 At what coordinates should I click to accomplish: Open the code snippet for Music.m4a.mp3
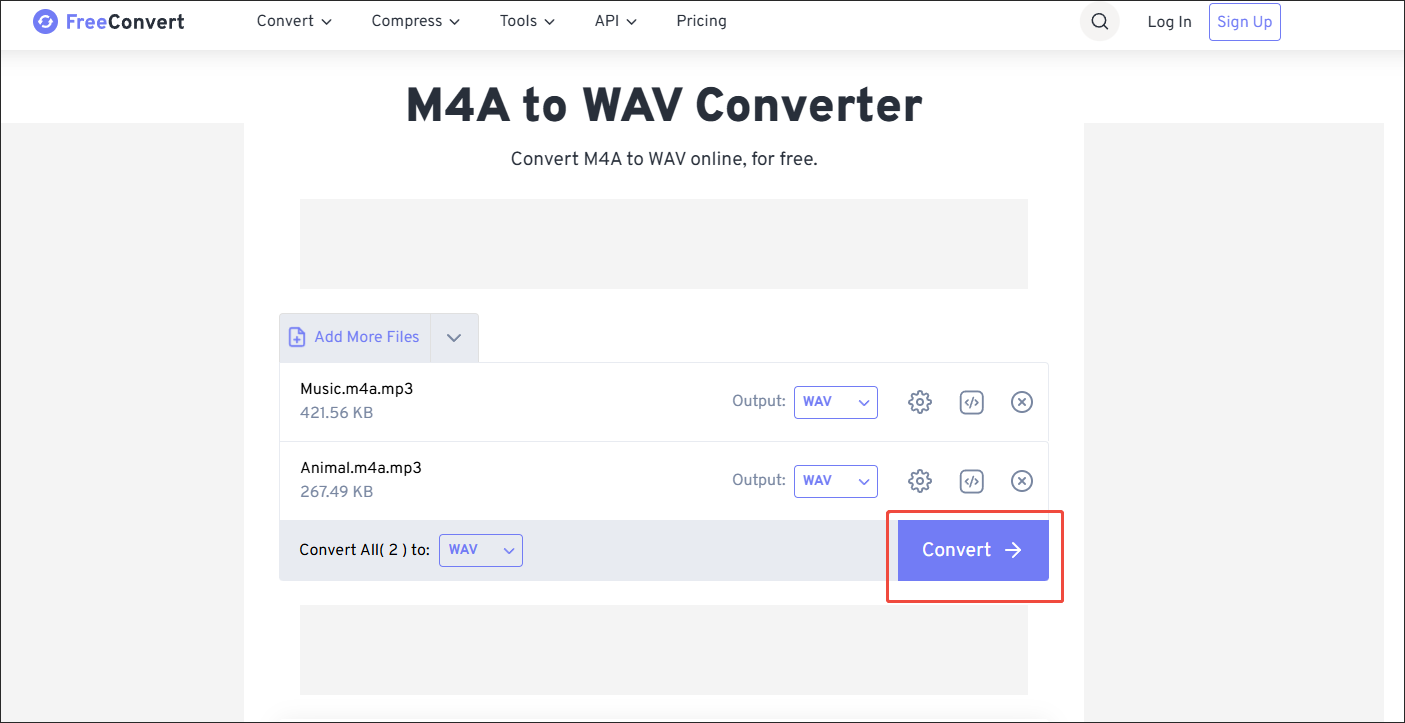click(x=971, y=401)
